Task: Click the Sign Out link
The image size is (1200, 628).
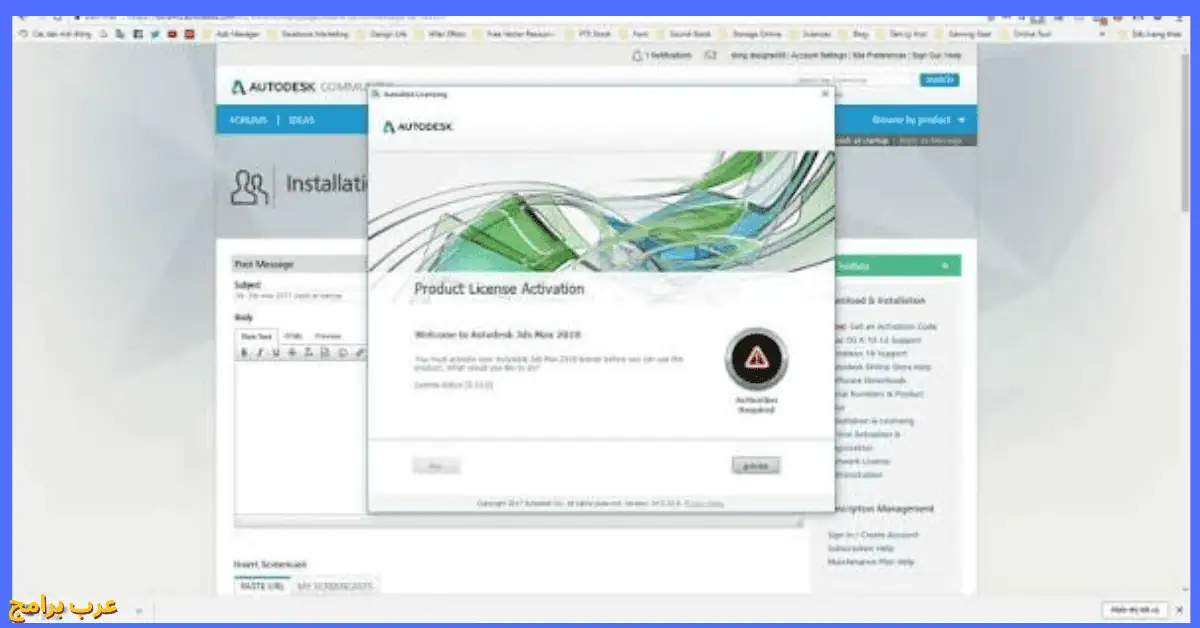Action: 926,56
